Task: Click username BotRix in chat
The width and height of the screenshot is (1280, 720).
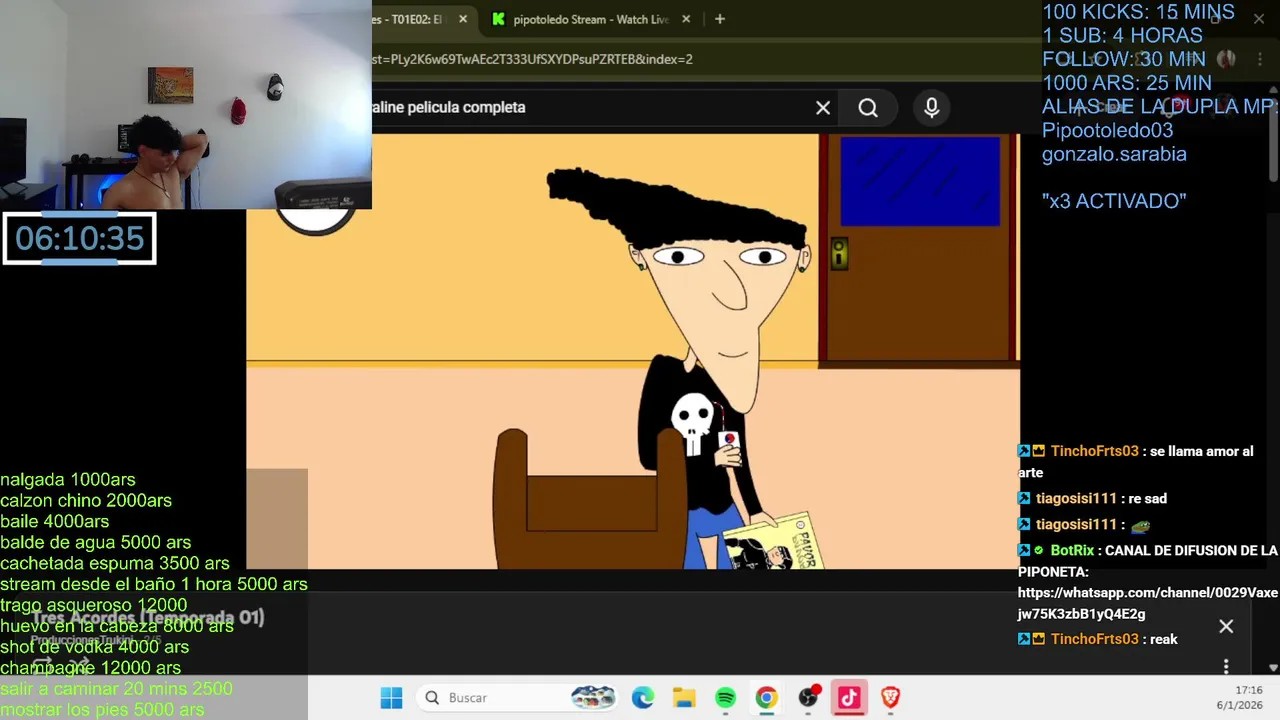Action: [1072, 551]
